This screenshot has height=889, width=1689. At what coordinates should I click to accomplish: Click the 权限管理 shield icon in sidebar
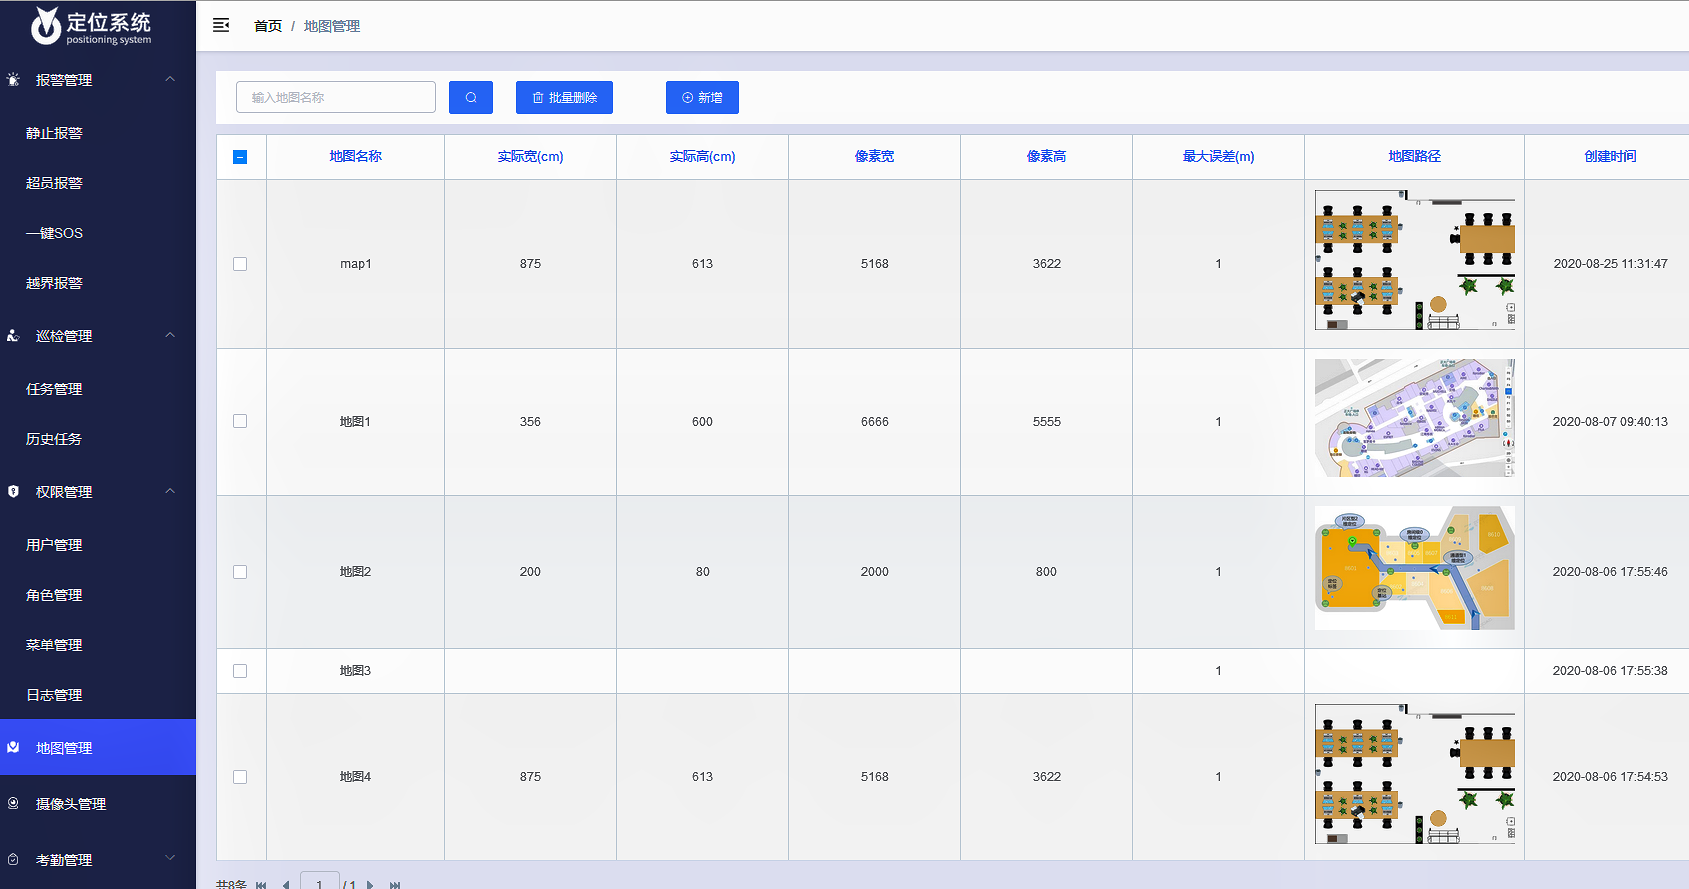point(13,492)
